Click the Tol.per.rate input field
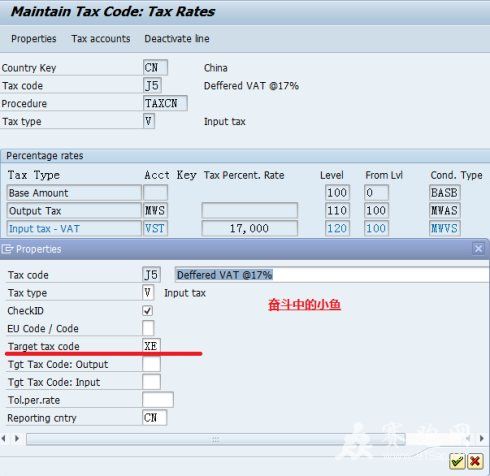490x476 pixels. click(x=158, y=400)
